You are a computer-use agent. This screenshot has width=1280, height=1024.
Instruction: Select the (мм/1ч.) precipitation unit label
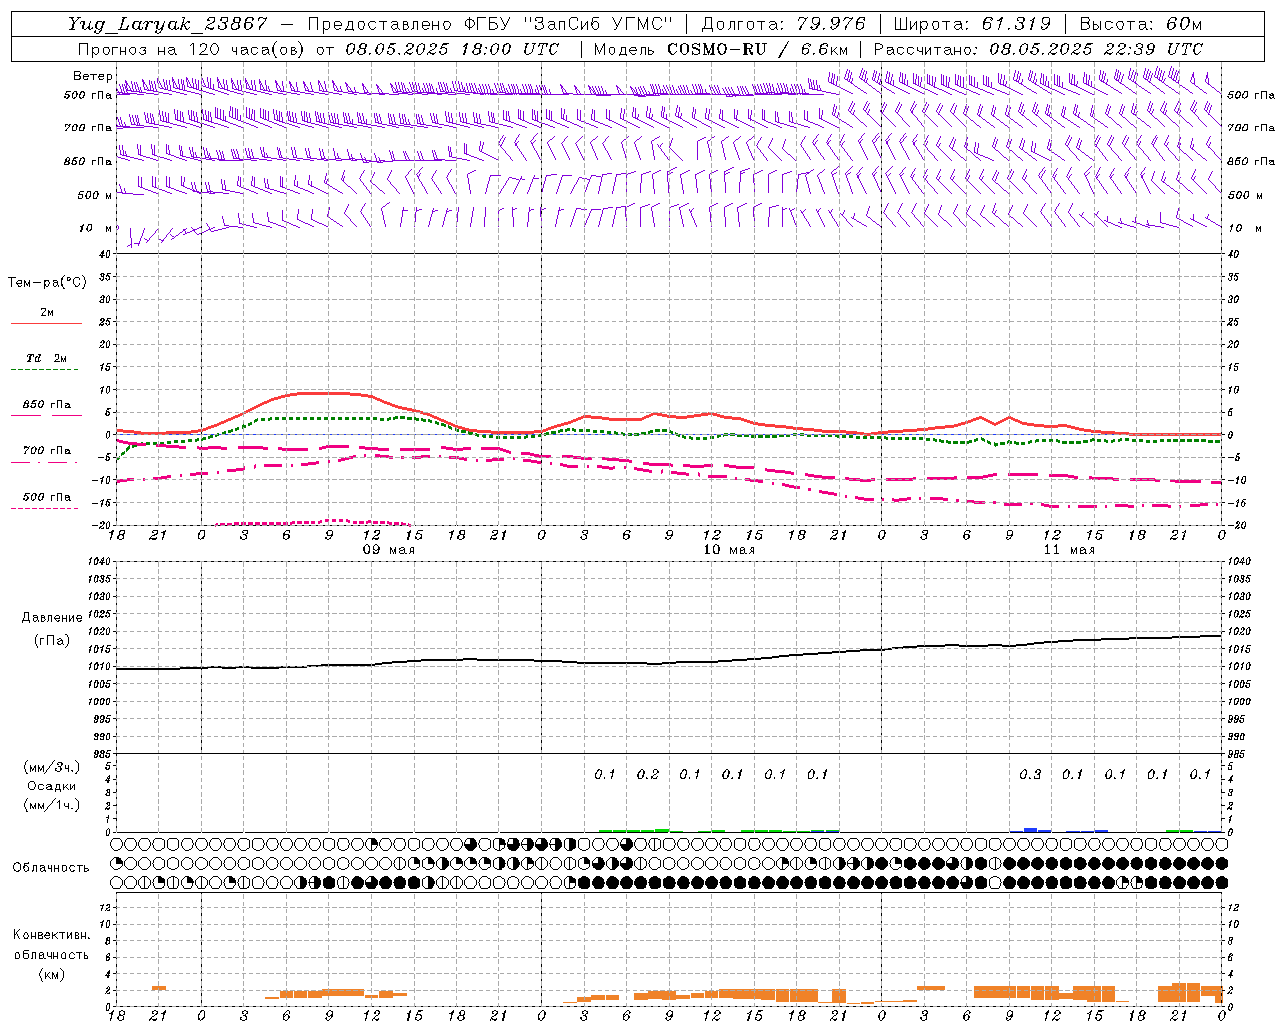click(x=52, y=805)
